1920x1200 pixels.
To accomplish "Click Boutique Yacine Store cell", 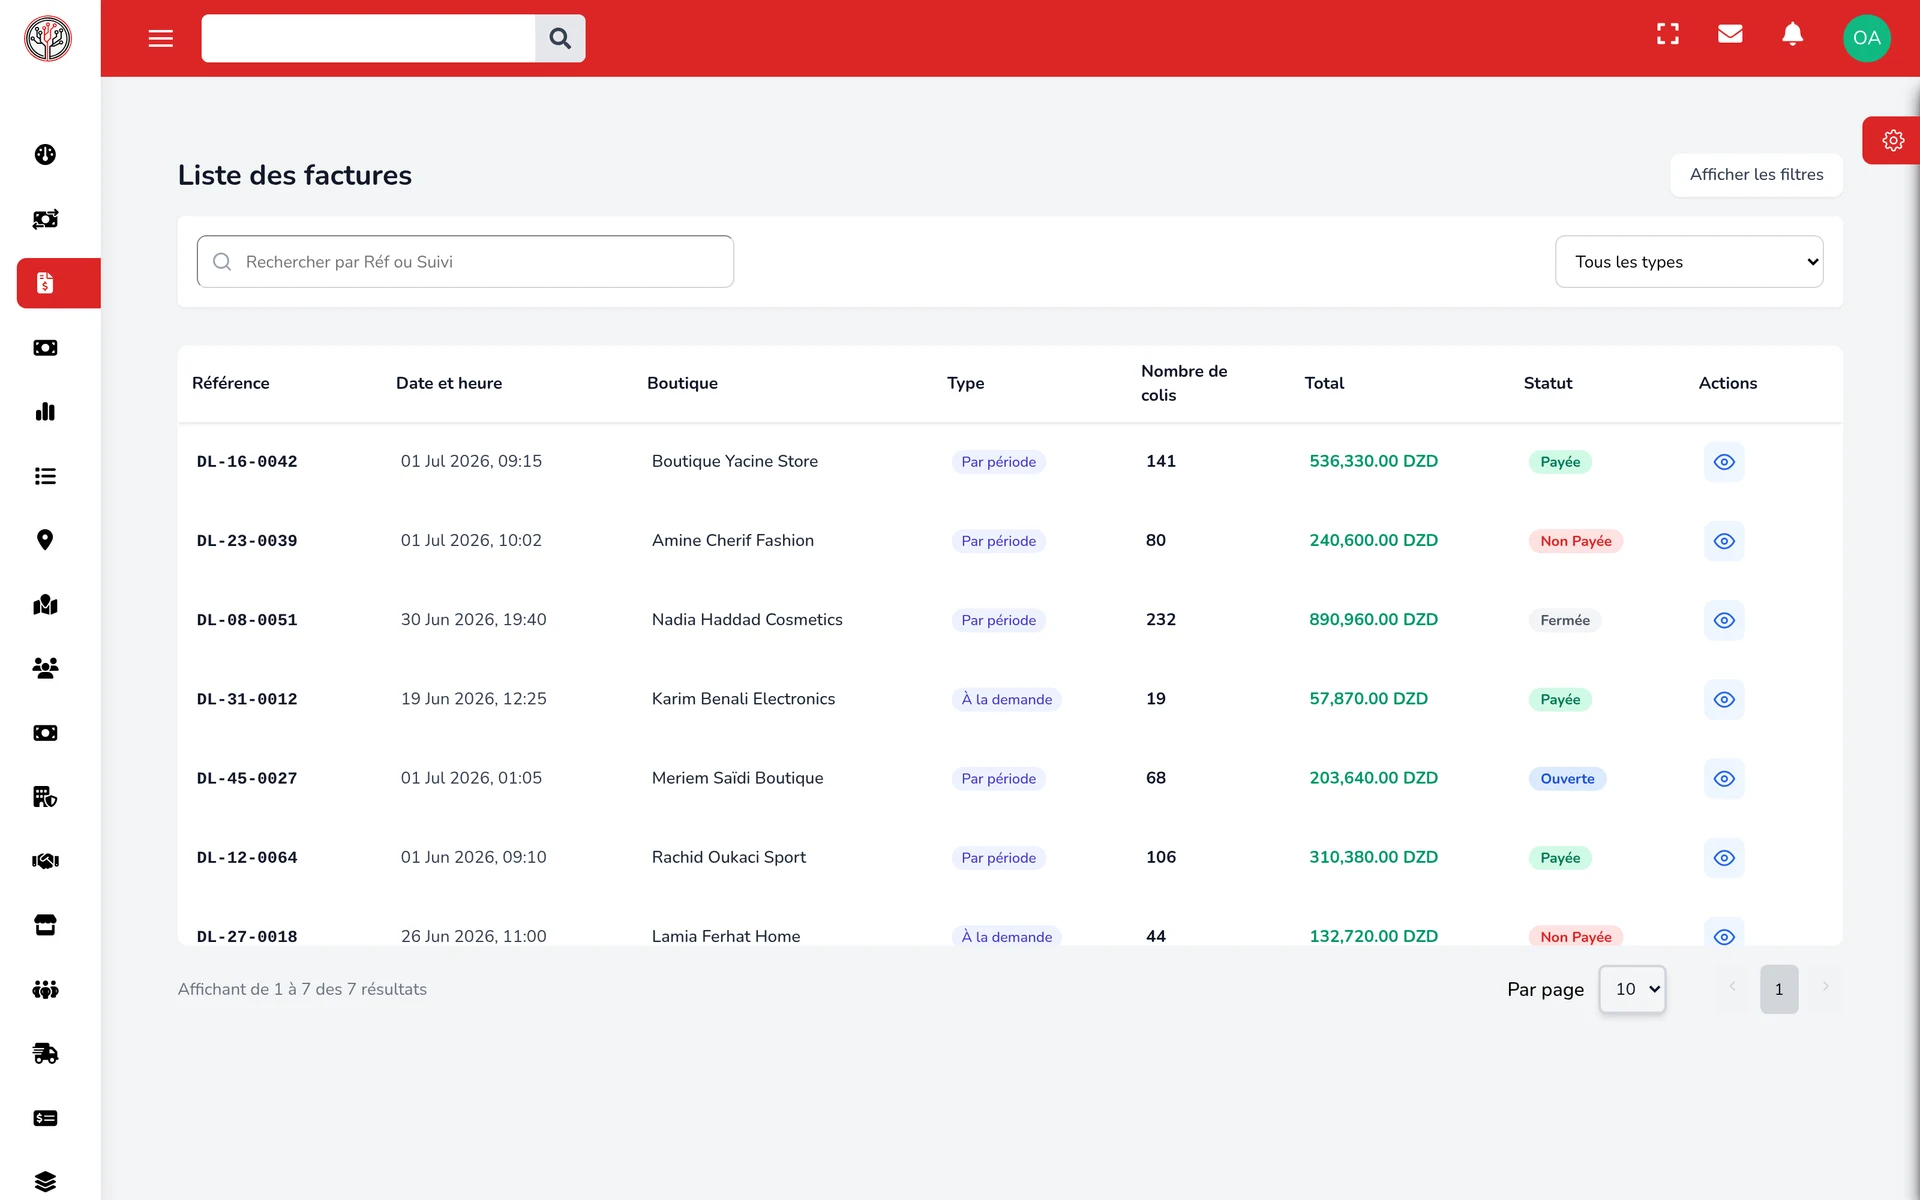I will point(735,461).
